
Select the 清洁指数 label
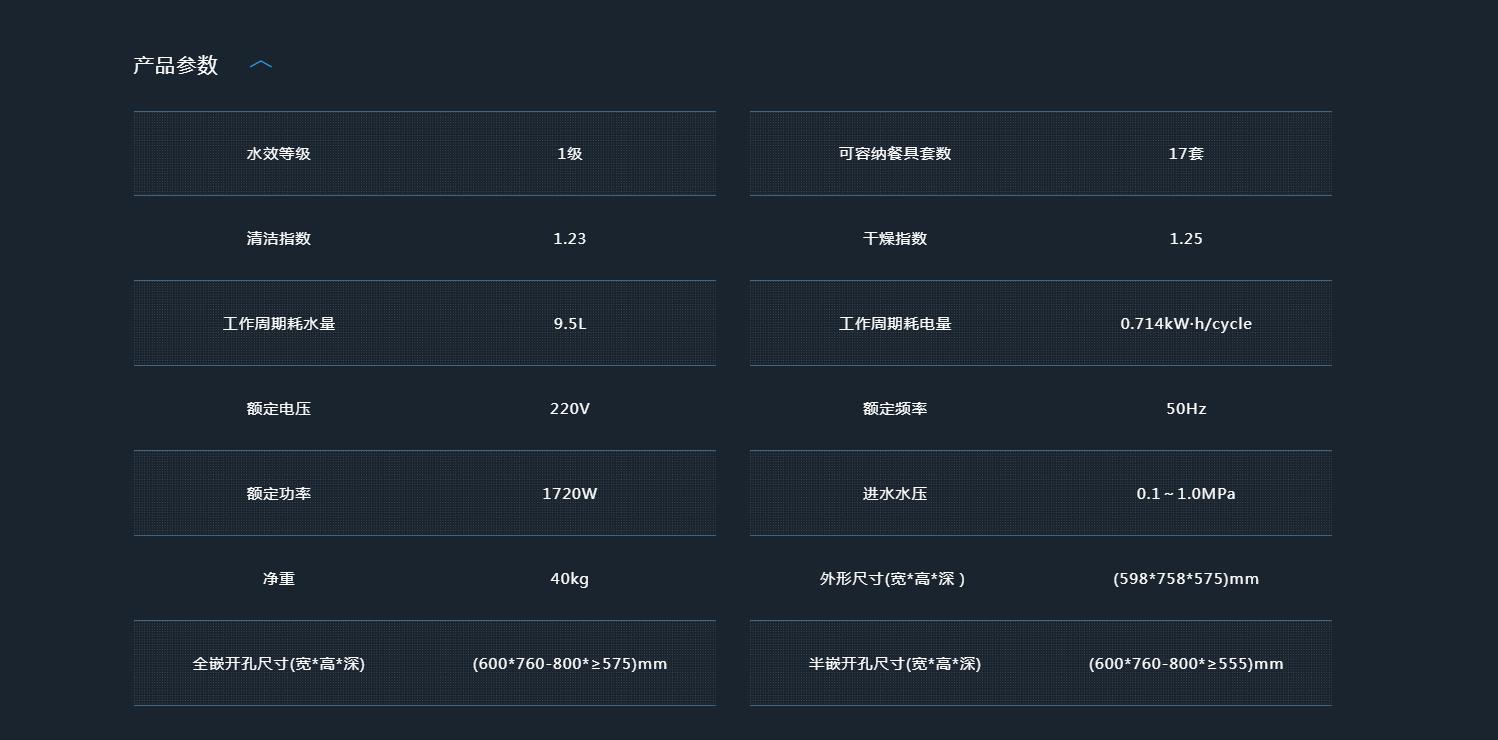279,239
